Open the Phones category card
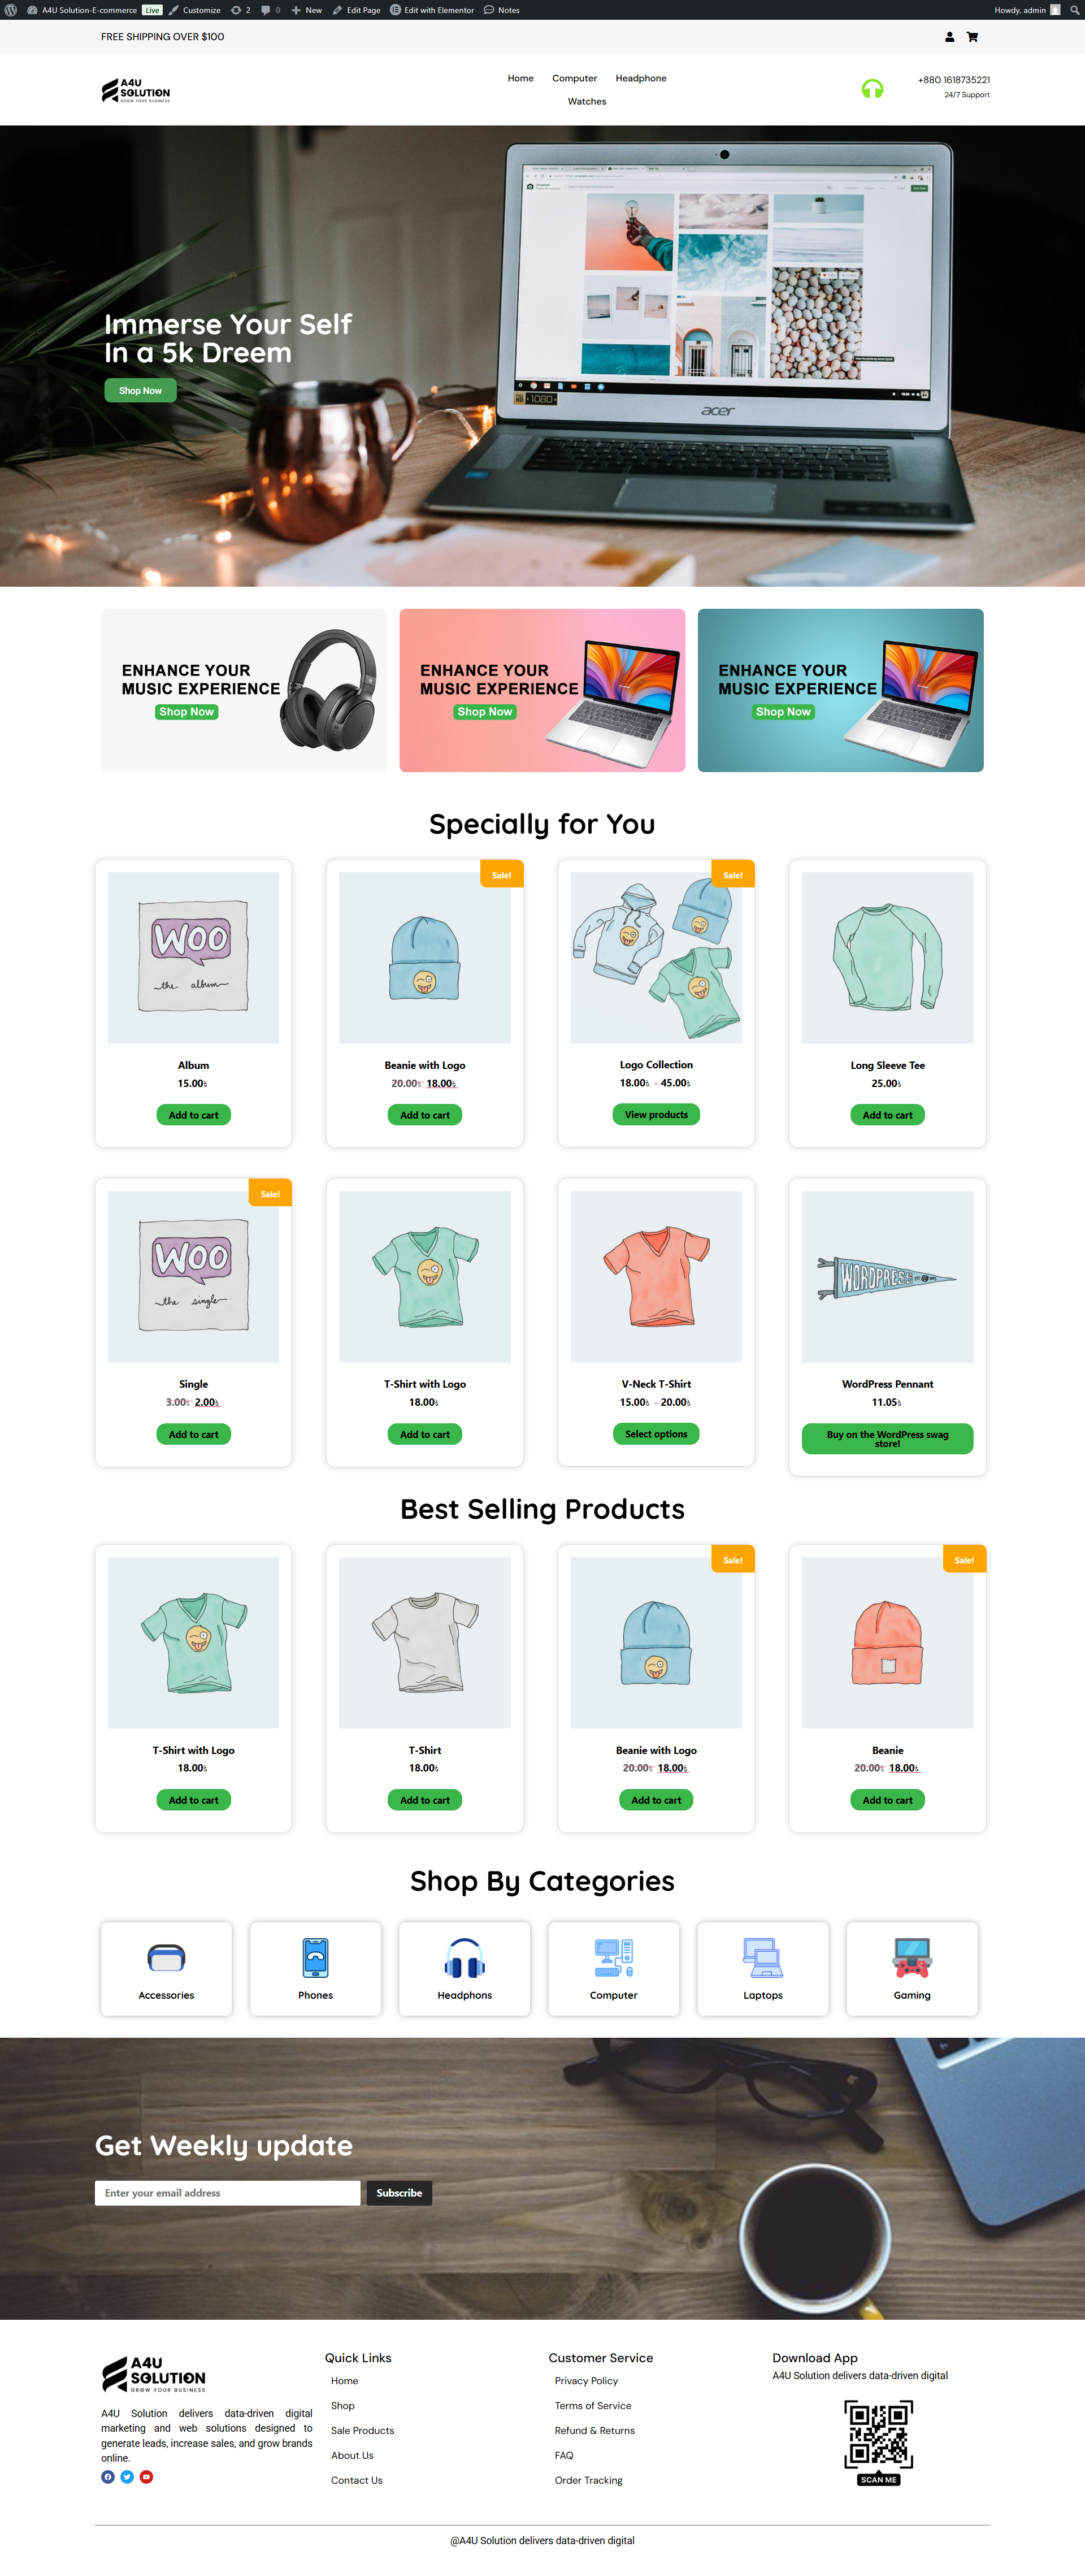The width and height of the screenshot is (1085, 2560). 315,1967
